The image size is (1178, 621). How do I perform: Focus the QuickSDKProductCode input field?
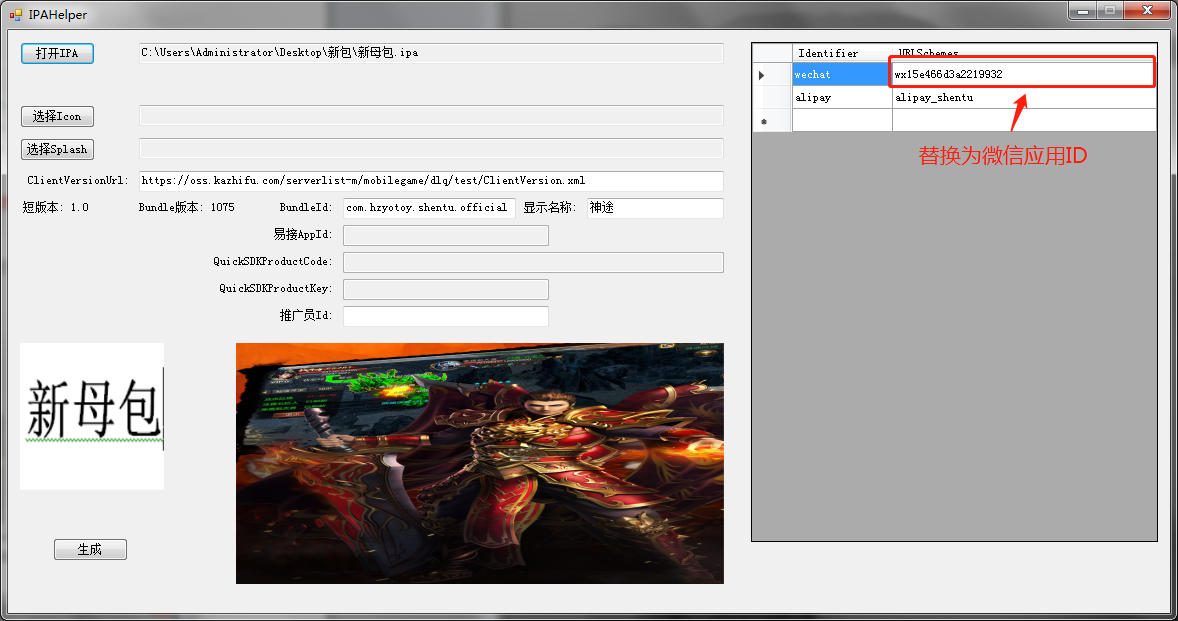pyautogui.click(x=533, y=262)
